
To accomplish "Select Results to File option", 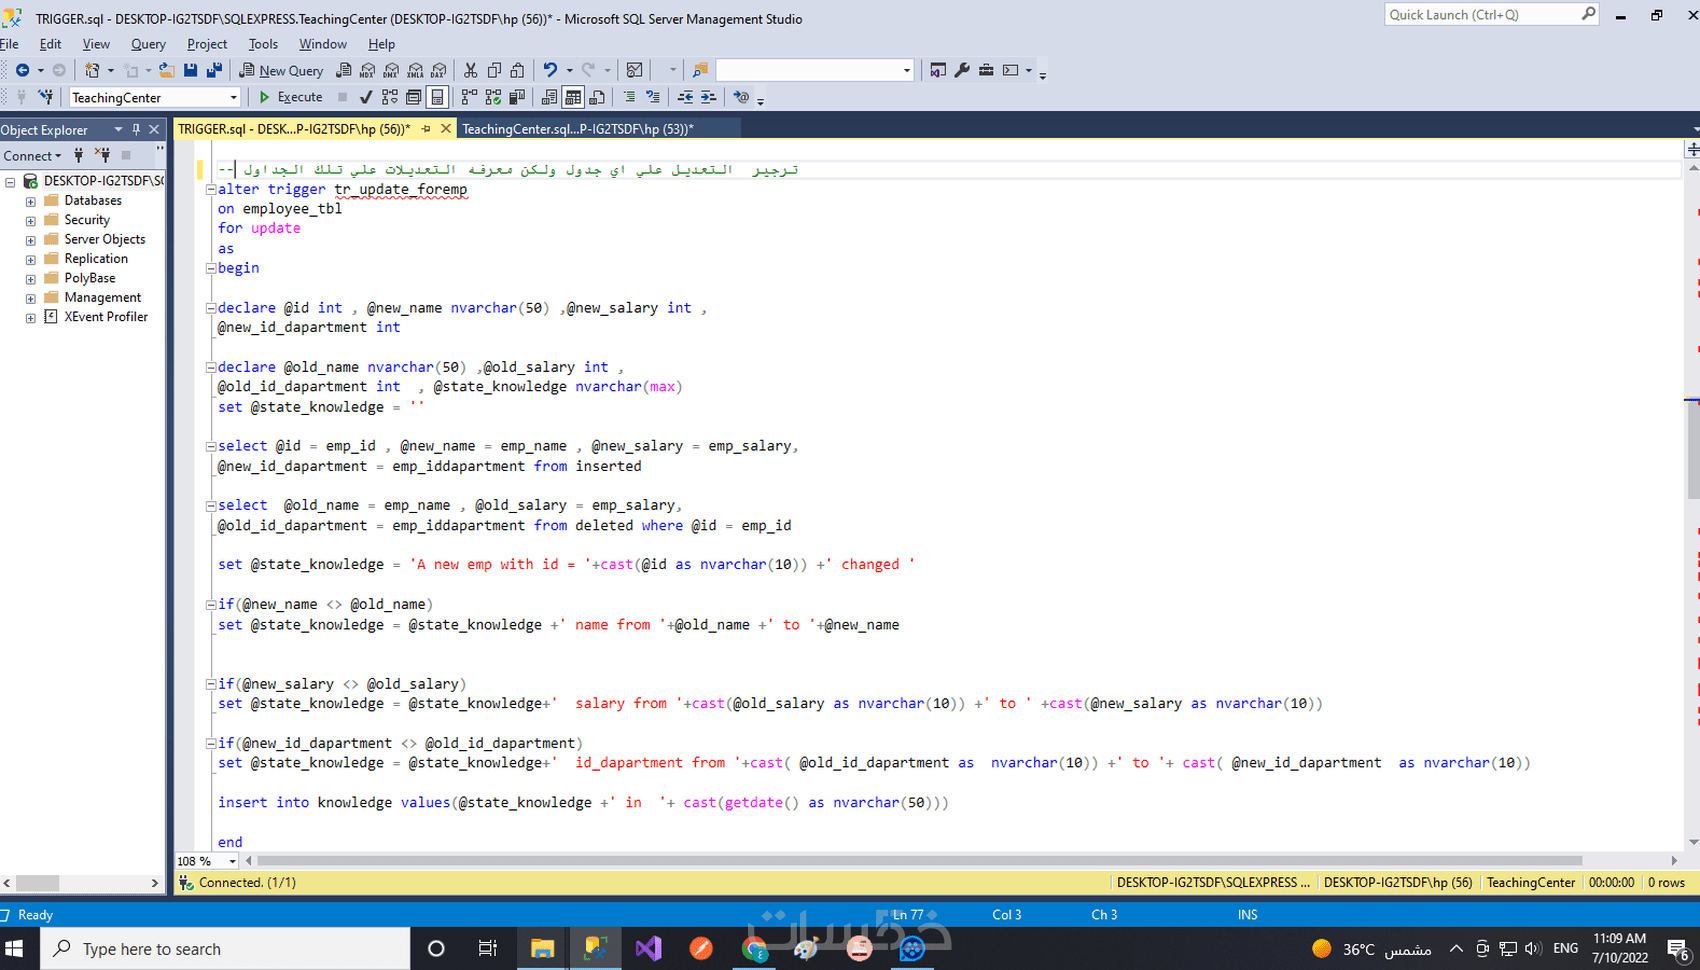I will [x=597, y=97].
